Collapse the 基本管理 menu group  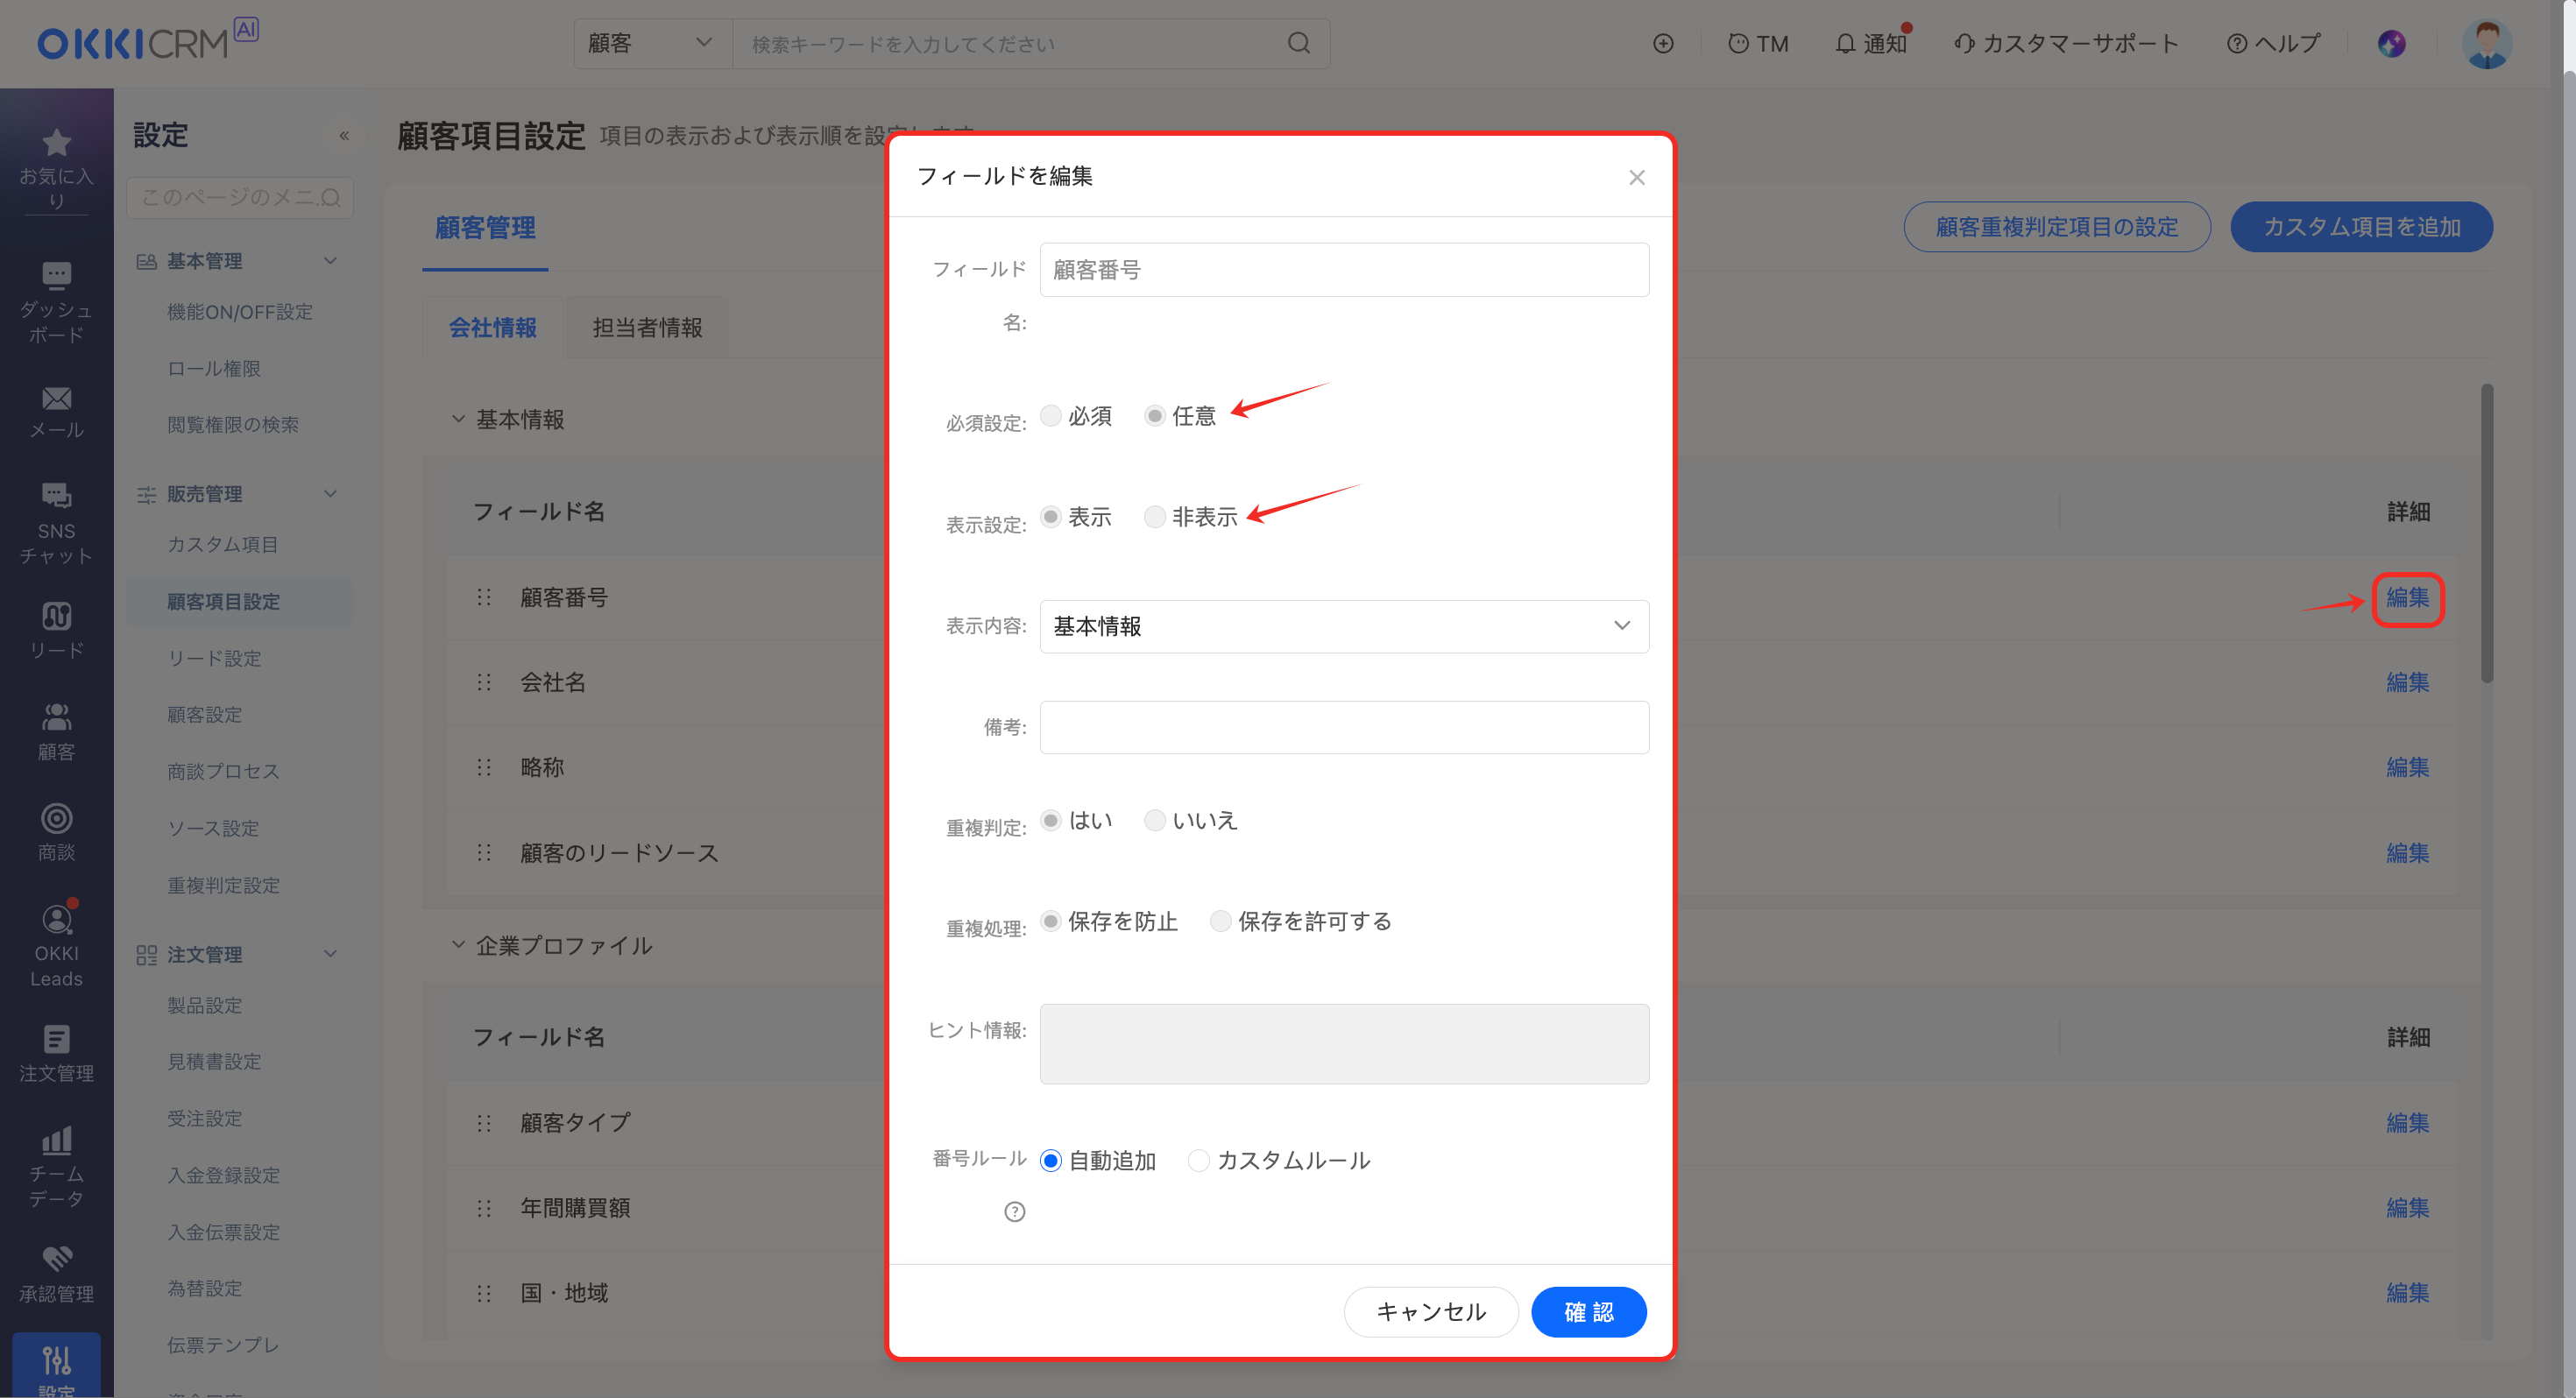coord(330,260)
